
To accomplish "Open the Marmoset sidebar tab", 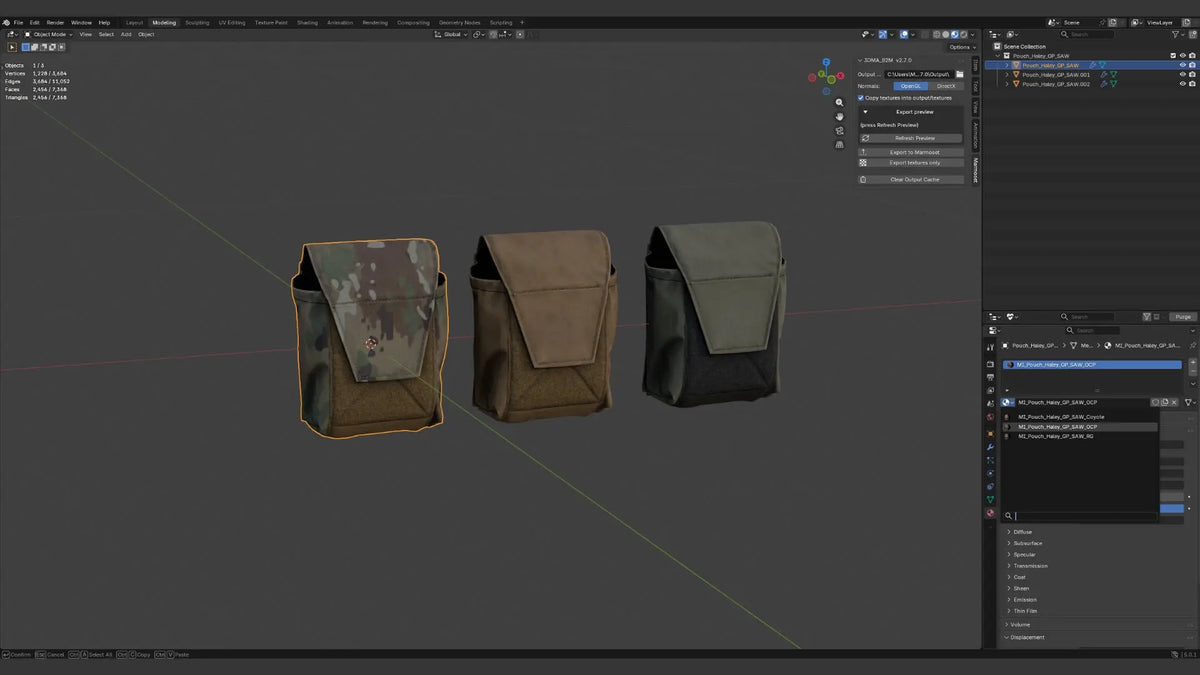I will point(976,170).
